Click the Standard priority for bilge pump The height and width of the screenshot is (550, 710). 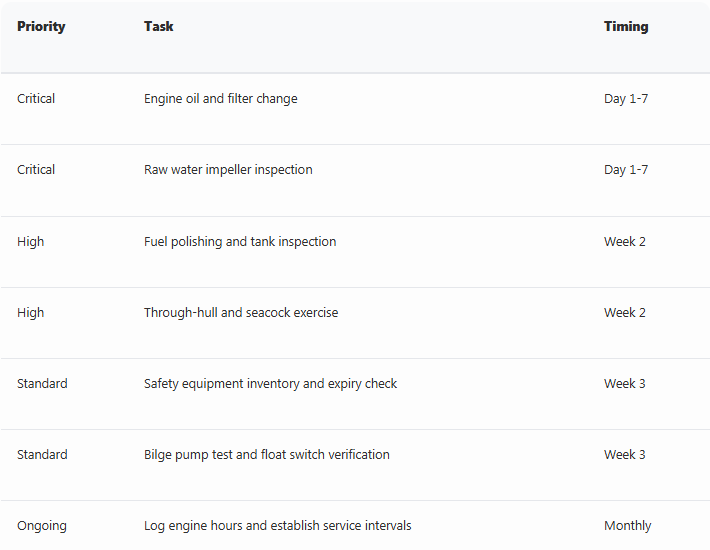pos(42,454)
